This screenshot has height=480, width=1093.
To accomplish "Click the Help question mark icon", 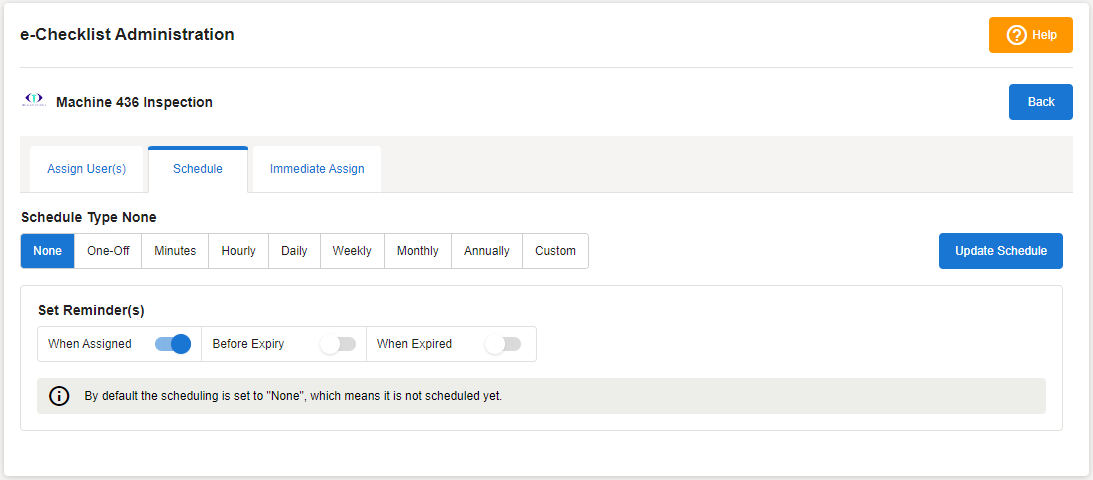I will 1016,35.
